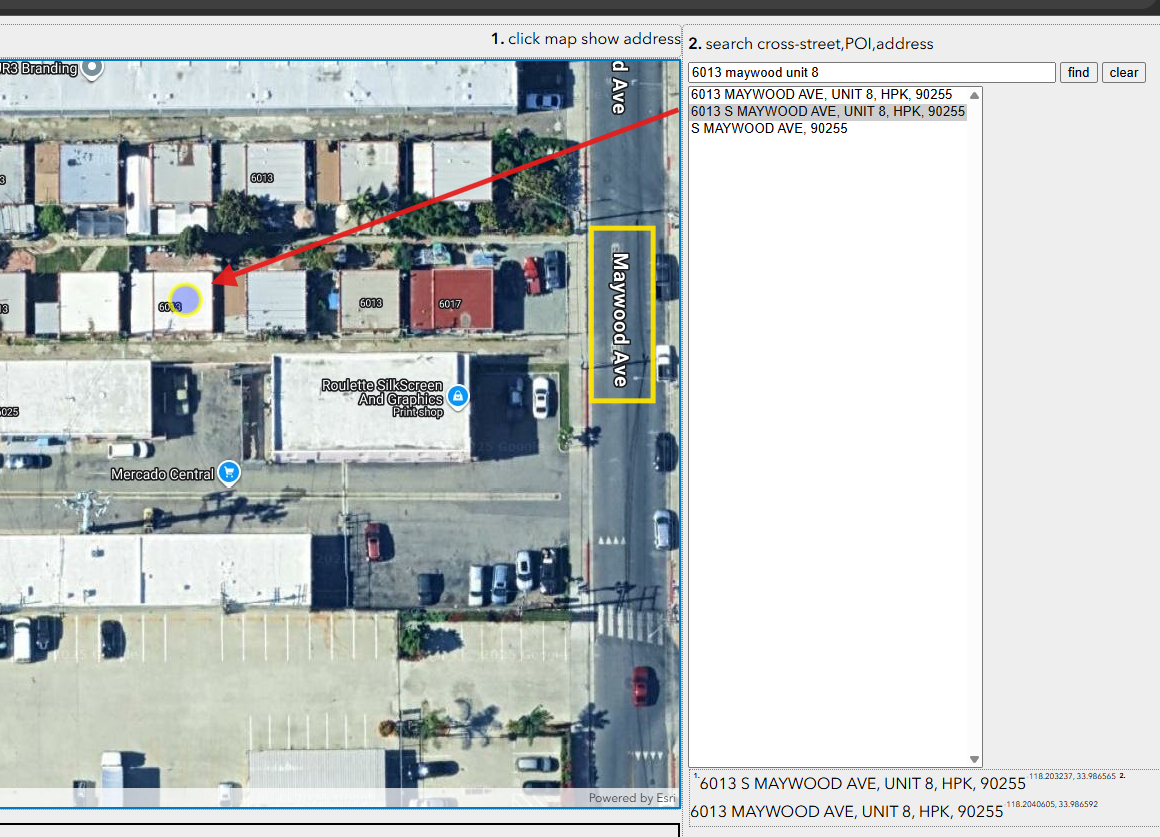Click into the address search text field
The image size is (1160, 837).
click(871, 72)
